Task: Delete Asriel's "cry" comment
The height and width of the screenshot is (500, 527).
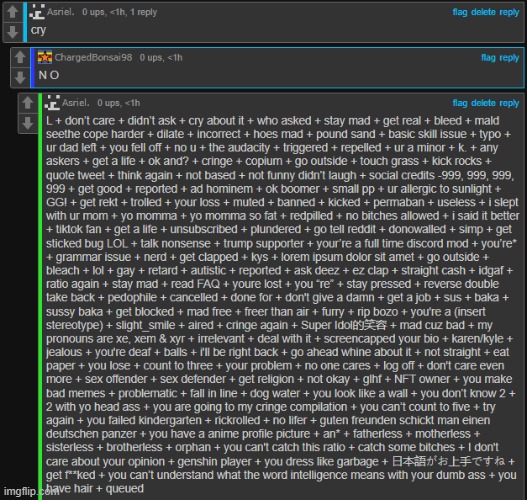Action: [483, 12]
